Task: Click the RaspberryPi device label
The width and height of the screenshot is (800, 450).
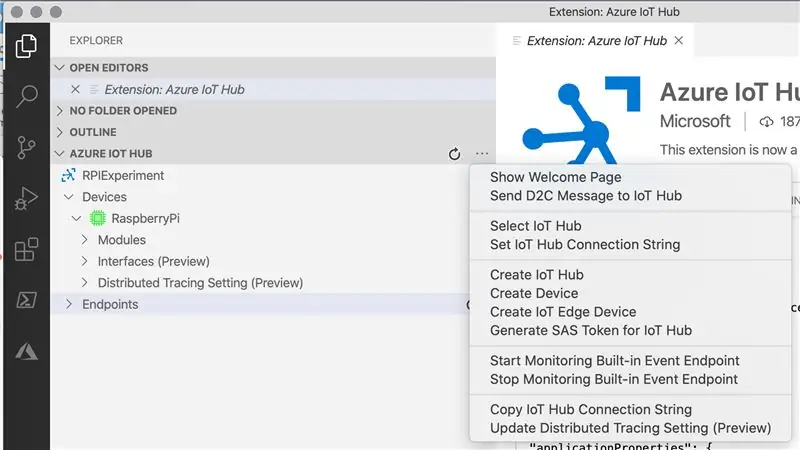Action: click(145, 218)
